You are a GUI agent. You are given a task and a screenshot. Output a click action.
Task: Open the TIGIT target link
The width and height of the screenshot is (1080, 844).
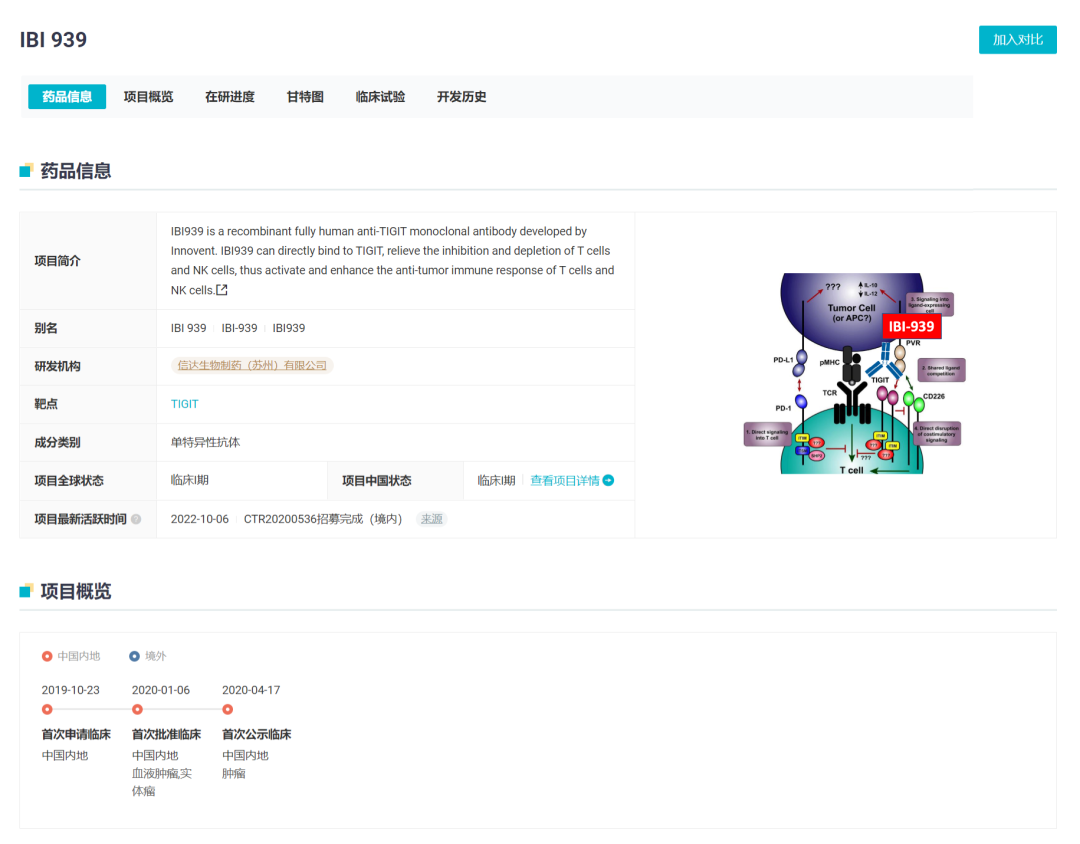point(185,404)
